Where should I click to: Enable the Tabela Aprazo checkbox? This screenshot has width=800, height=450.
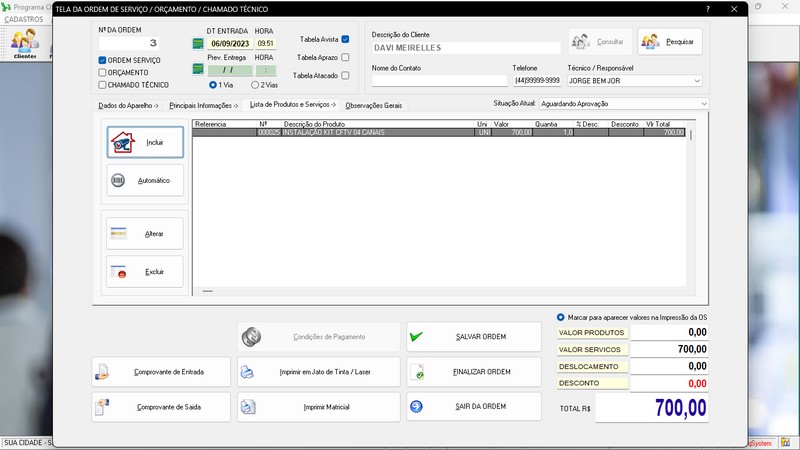(x=345, y=57)
